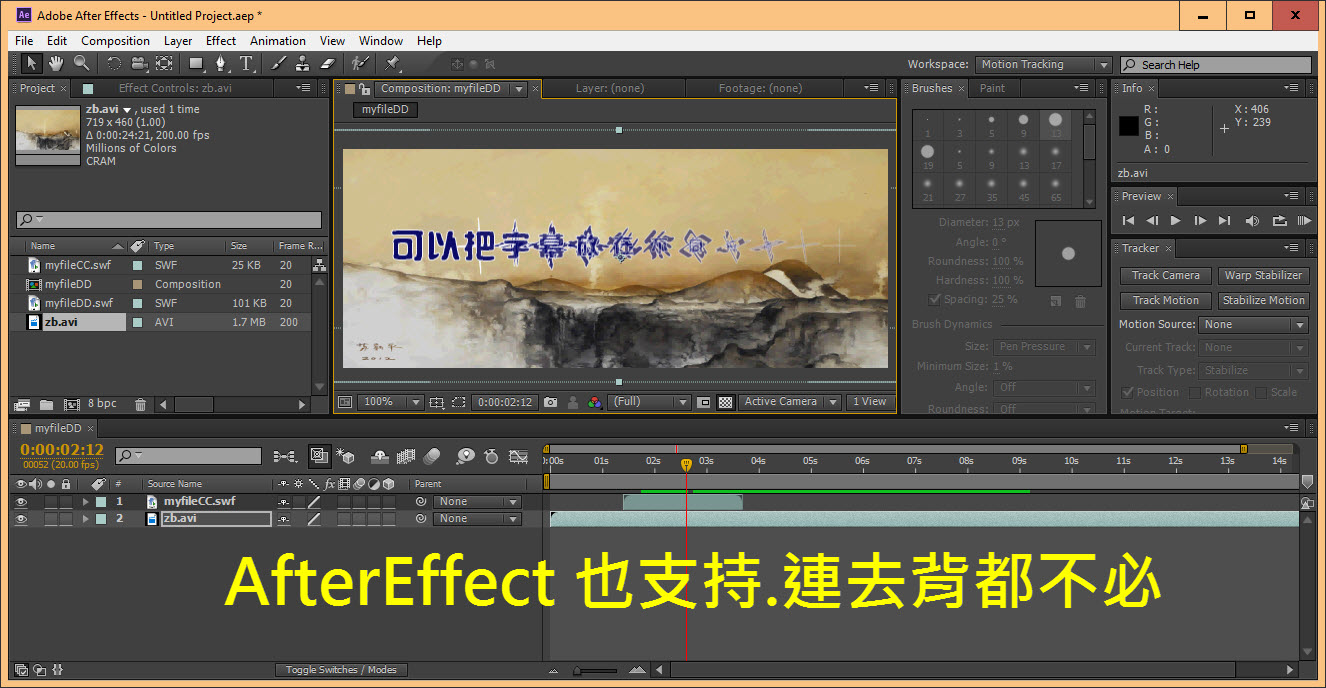Expand the zb.avi layer properties triangle
The image size is (1326, 688).
[86, 519]
